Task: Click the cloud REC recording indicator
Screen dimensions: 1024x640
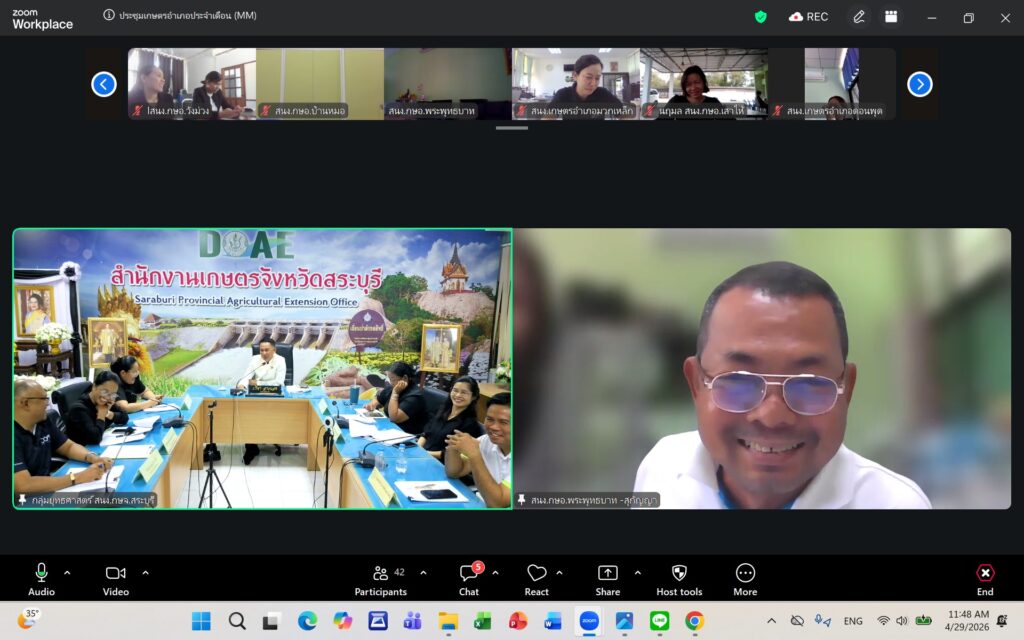Action: click(808, 17)
